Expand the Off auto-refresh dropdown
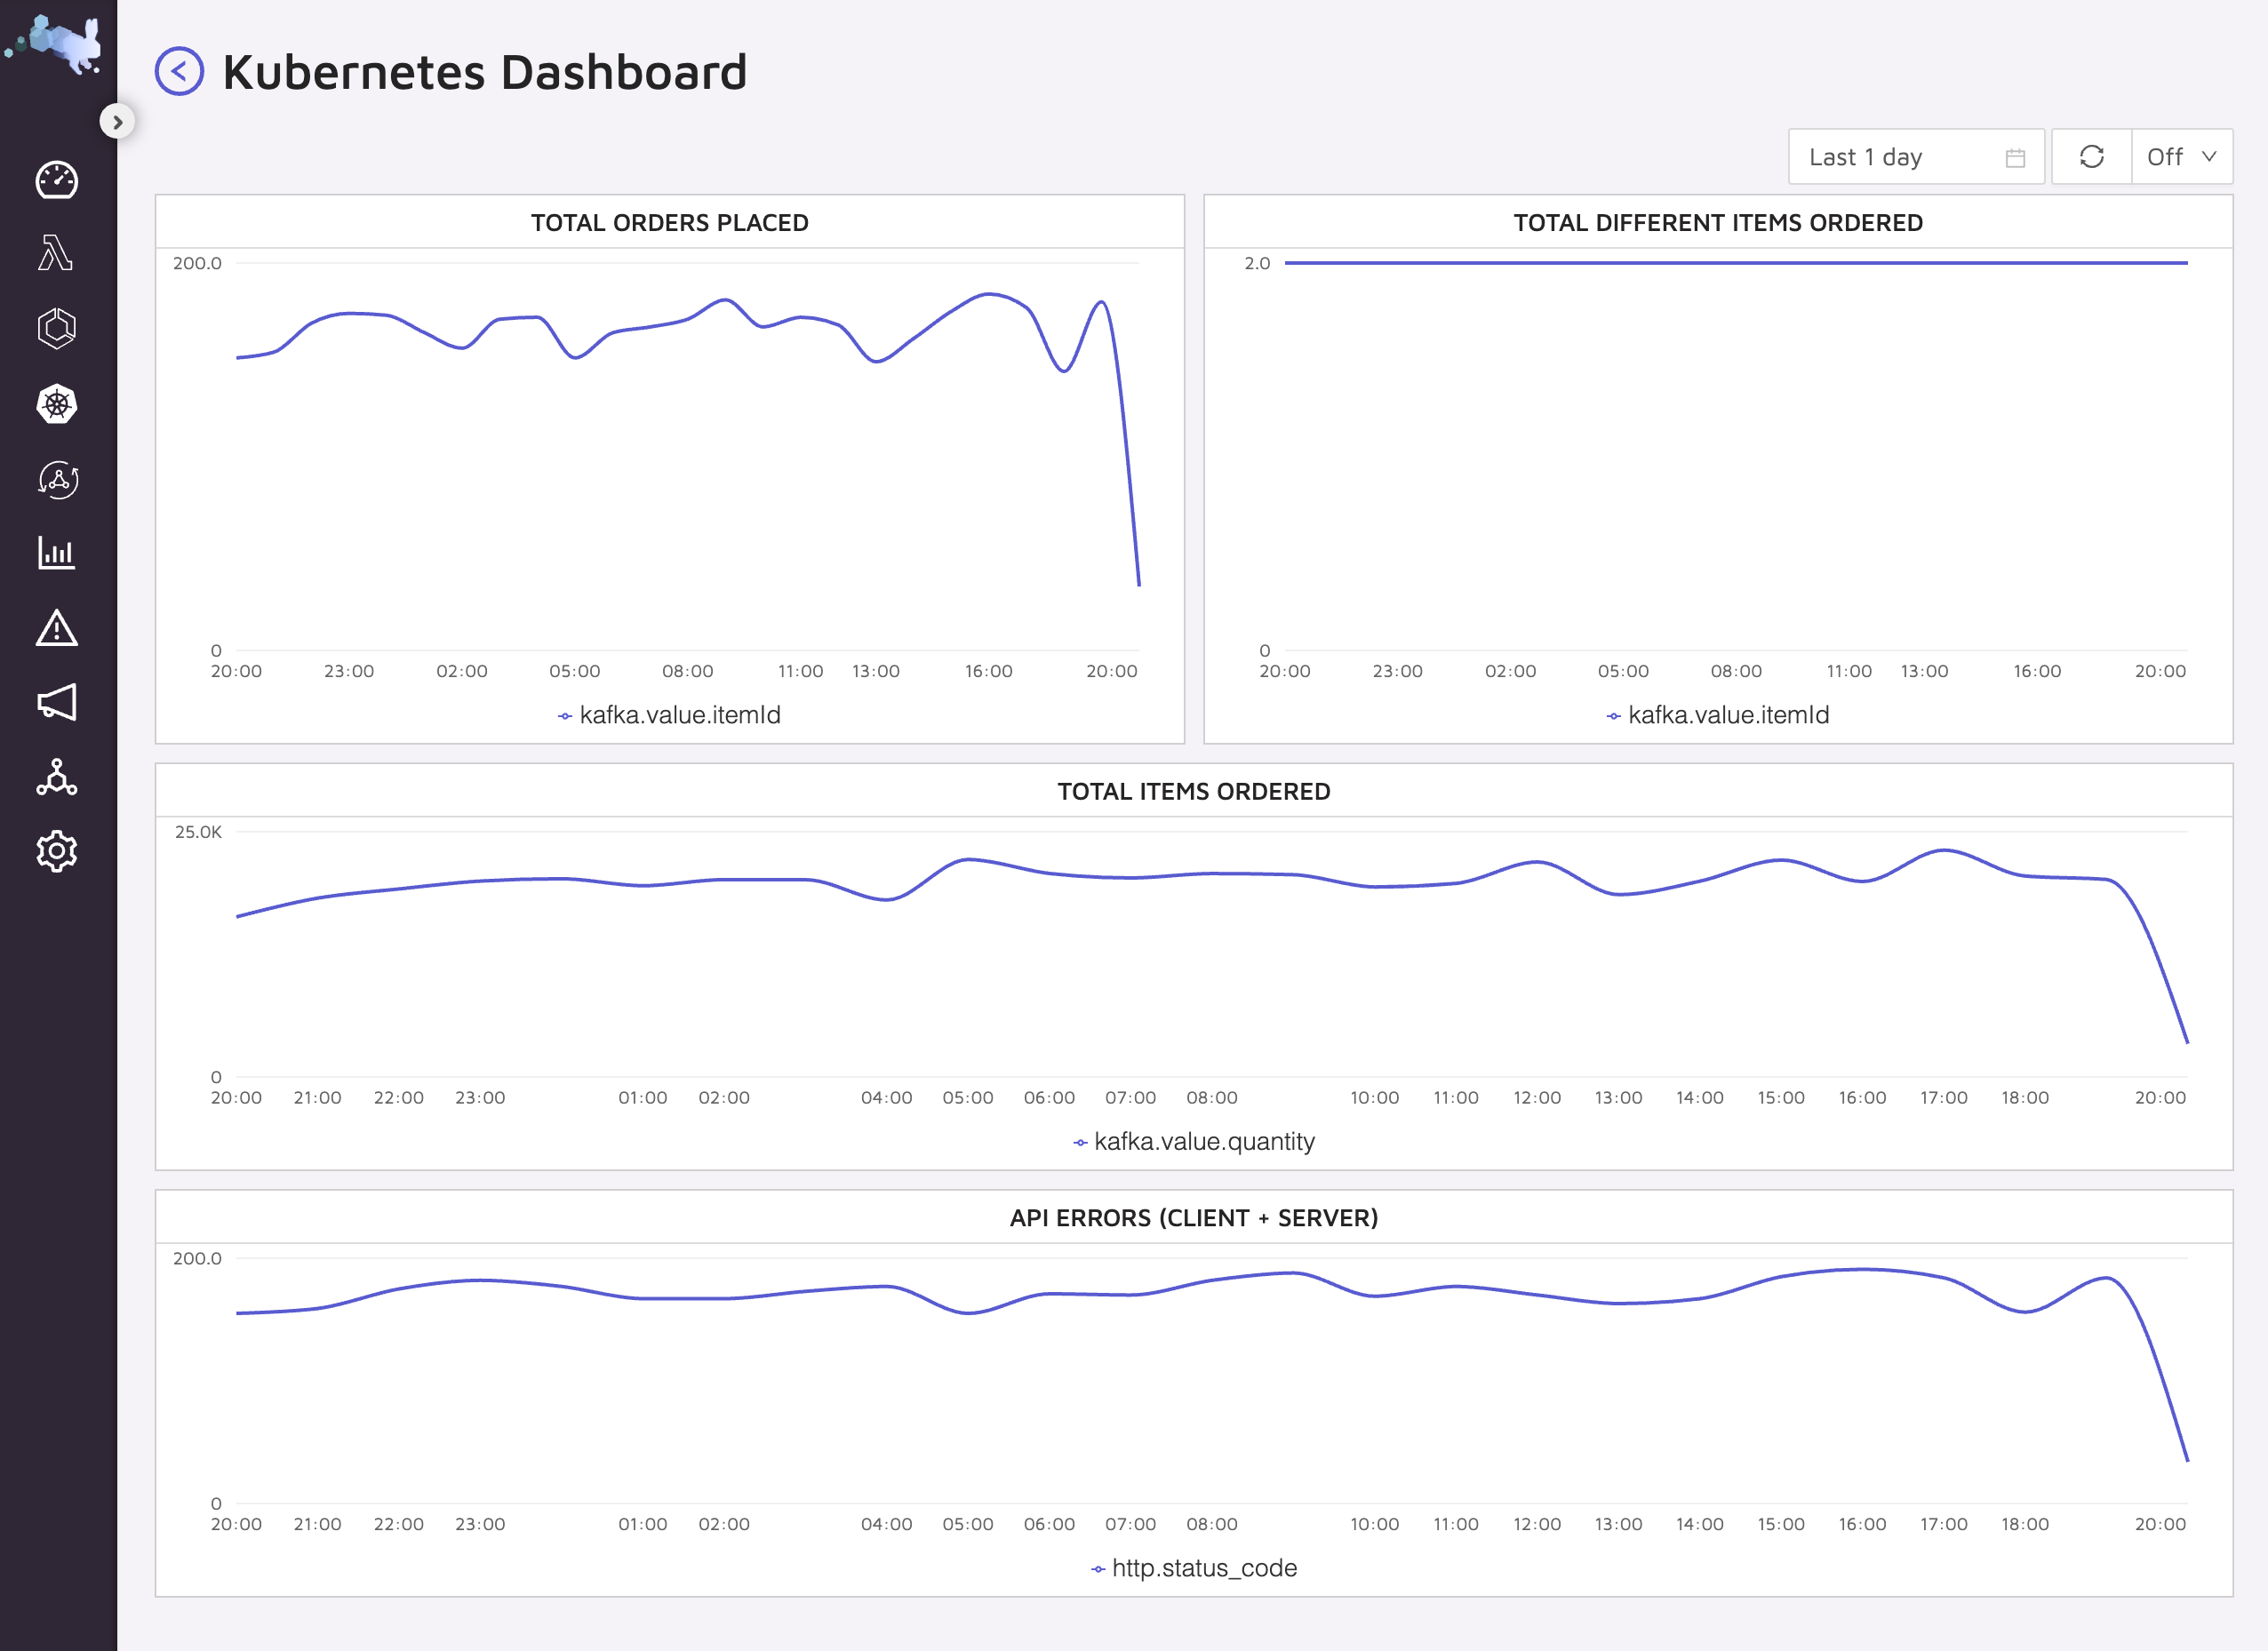The width and height of the screenshot is (2268, 1651). (x=2181, y=157)
